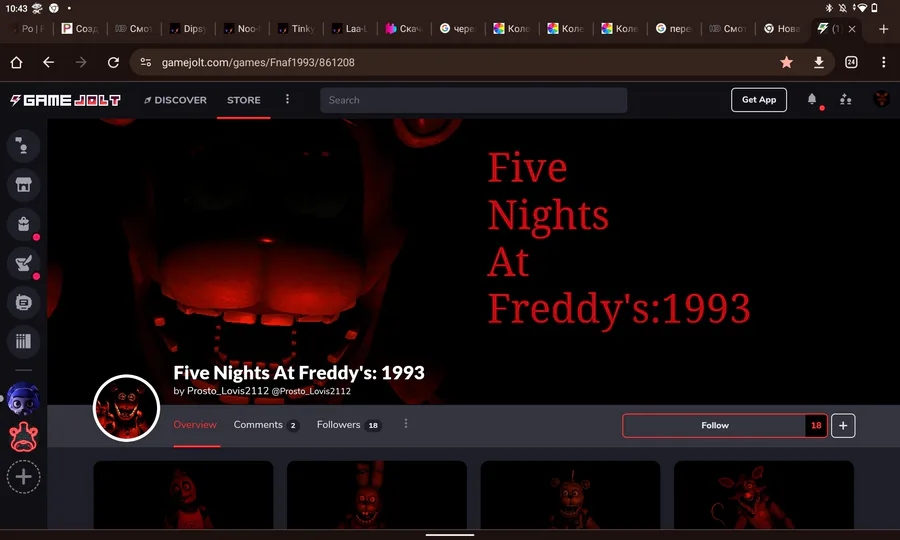This screenshot has height=540, width=900.
Task: Reload the current page
Action: [x=114, y=63]
